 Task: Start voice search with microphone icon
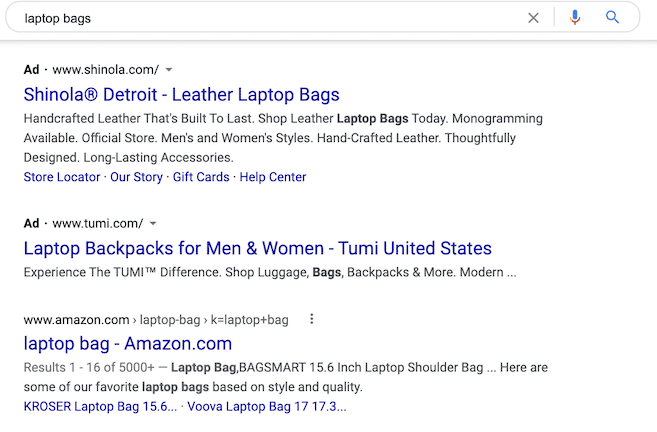(x=574, y=18)
